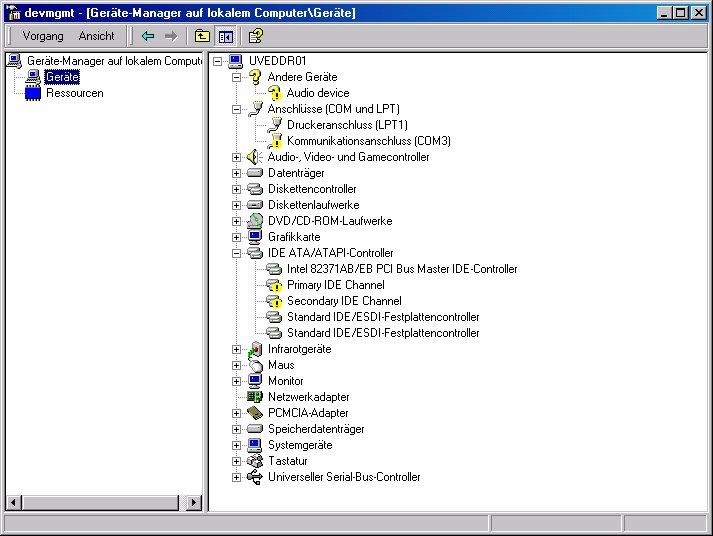Toggle the console tree show/hide icon
Viewport: 713px width, 536px height.
pos(225,36)
